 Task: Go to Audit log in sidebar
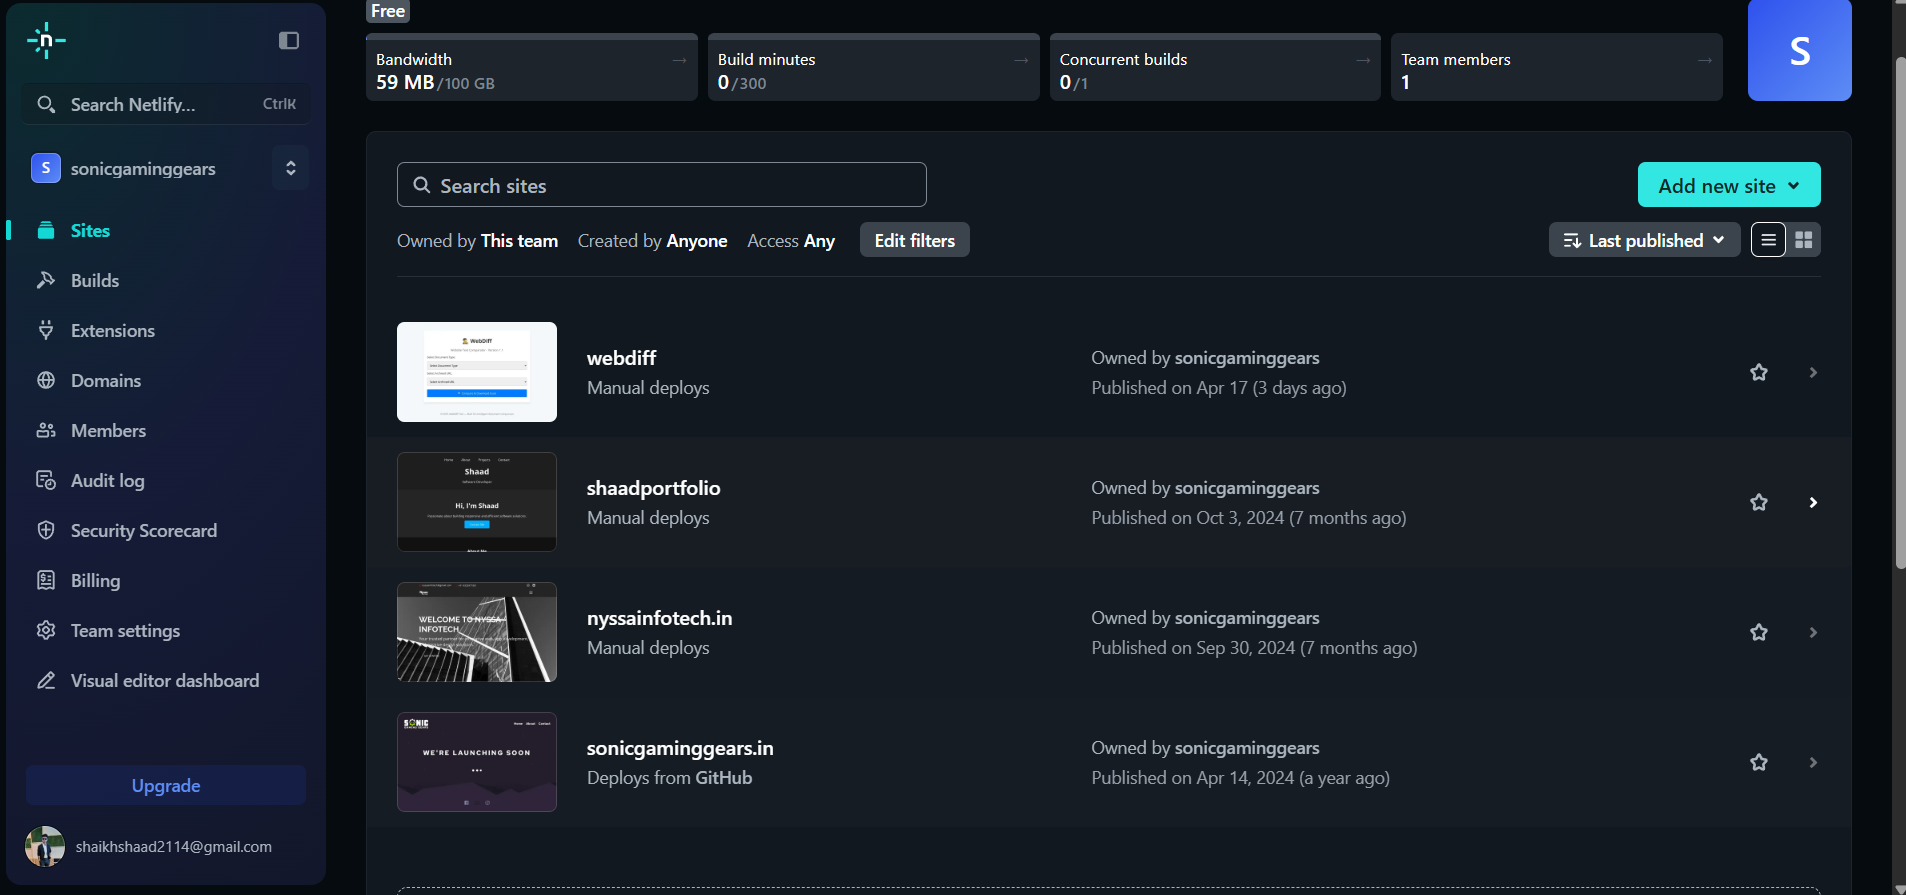pyautogui.click(x=108, y=480)
